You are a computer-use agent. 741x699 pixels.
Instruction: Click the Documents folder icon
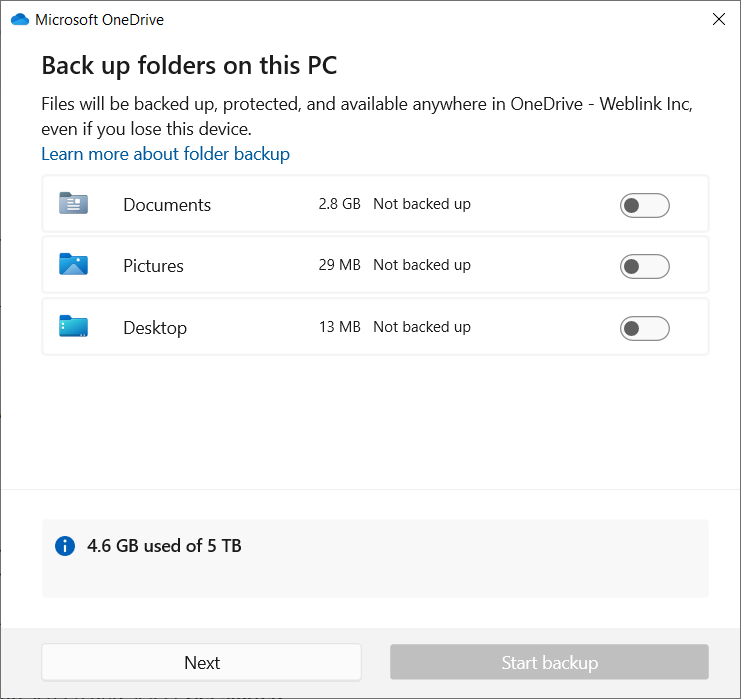point(73,204)
